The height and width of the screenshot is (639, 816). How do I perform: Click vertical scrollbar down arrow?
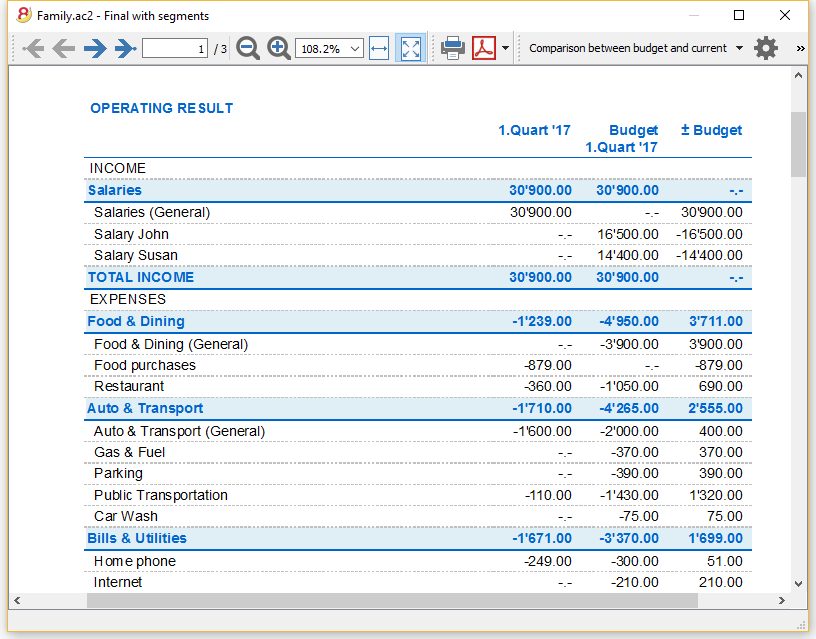point(798,584)
